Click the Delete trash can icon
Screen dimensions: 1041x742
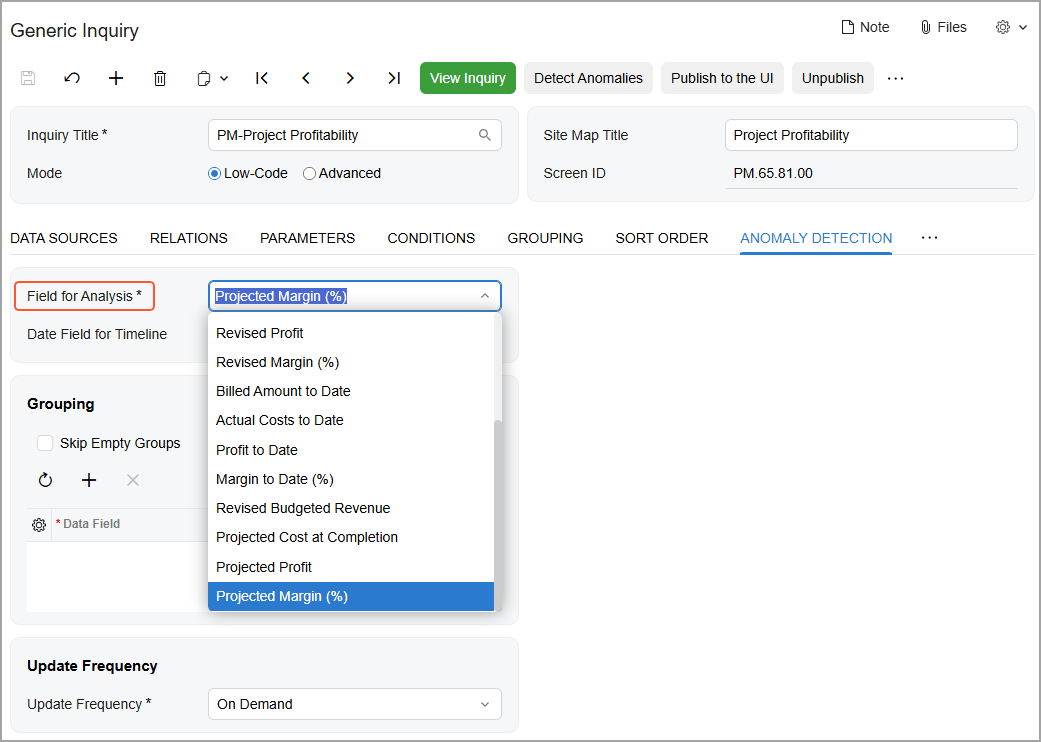160,78
